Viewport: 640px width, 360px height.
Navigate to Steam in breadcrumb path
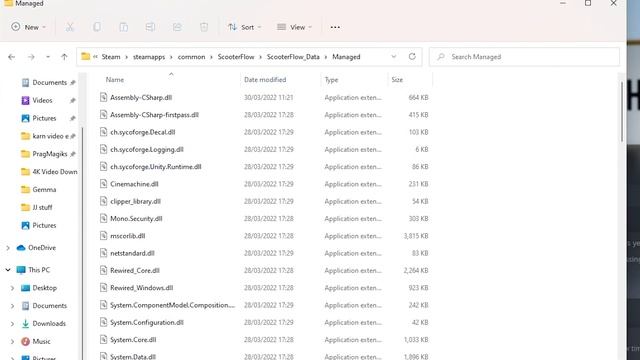(111, 57)
